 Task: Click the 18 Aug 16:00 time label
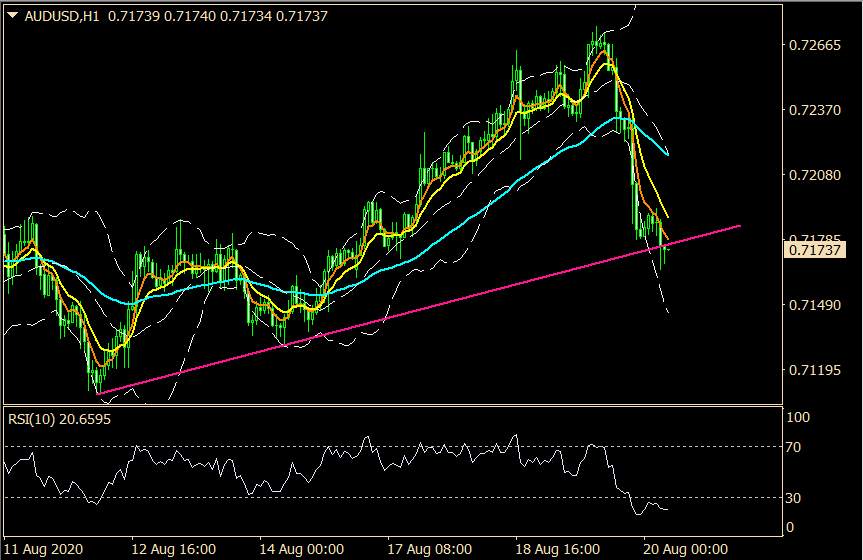558,549
